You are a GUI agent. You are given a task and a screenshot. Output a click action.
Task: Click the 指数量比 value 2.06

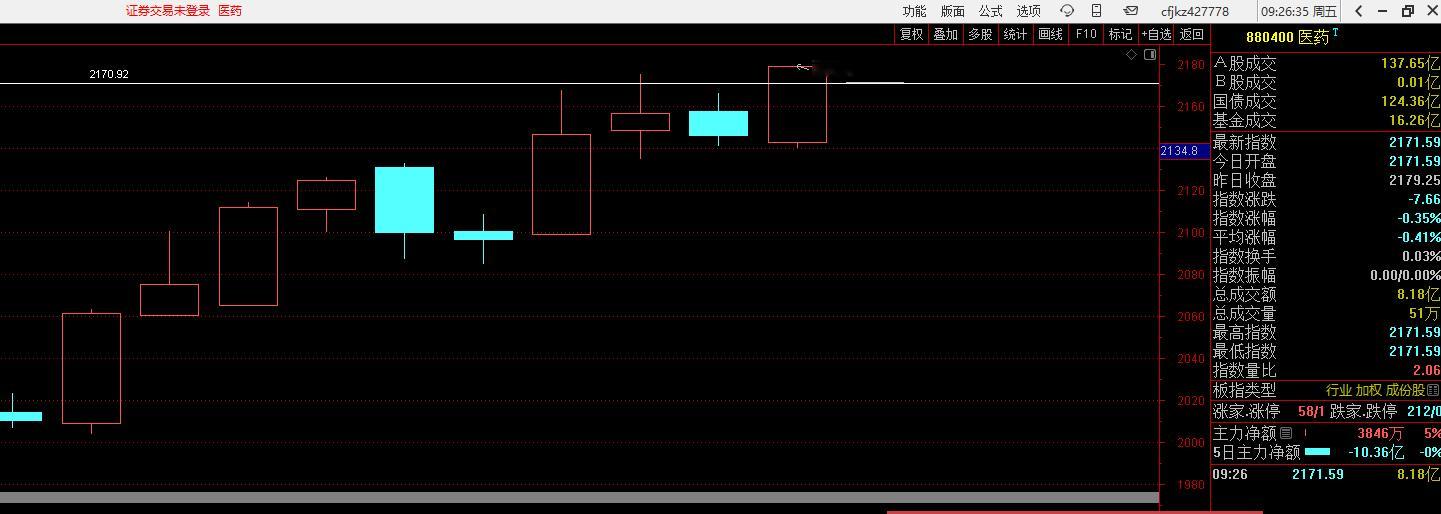1426,370
